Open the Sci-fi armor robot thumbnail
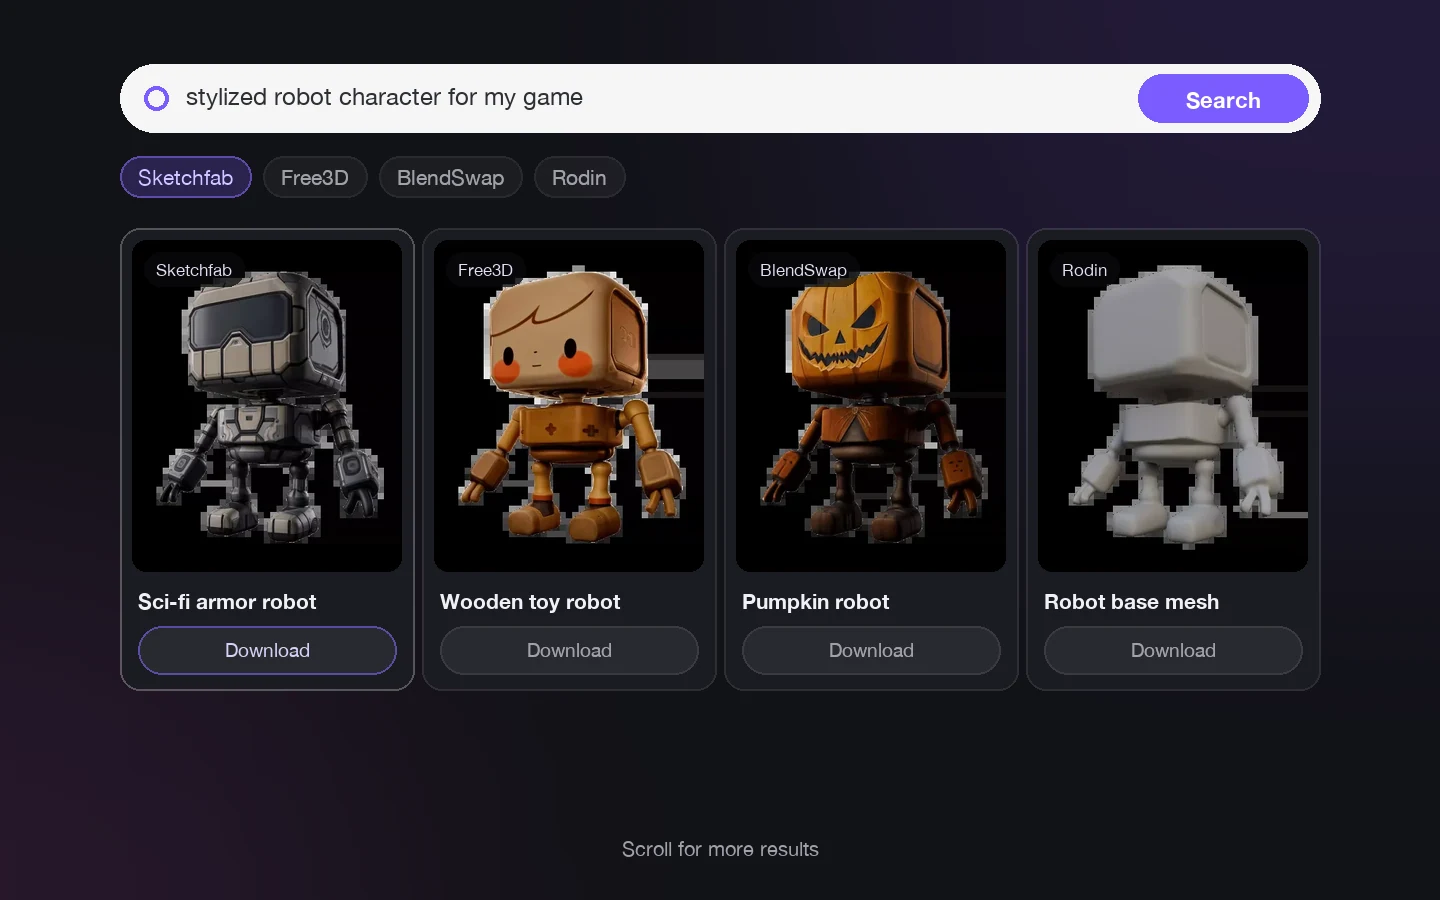The height and width of the screenshot is (900, 1440). coord(267,406)
